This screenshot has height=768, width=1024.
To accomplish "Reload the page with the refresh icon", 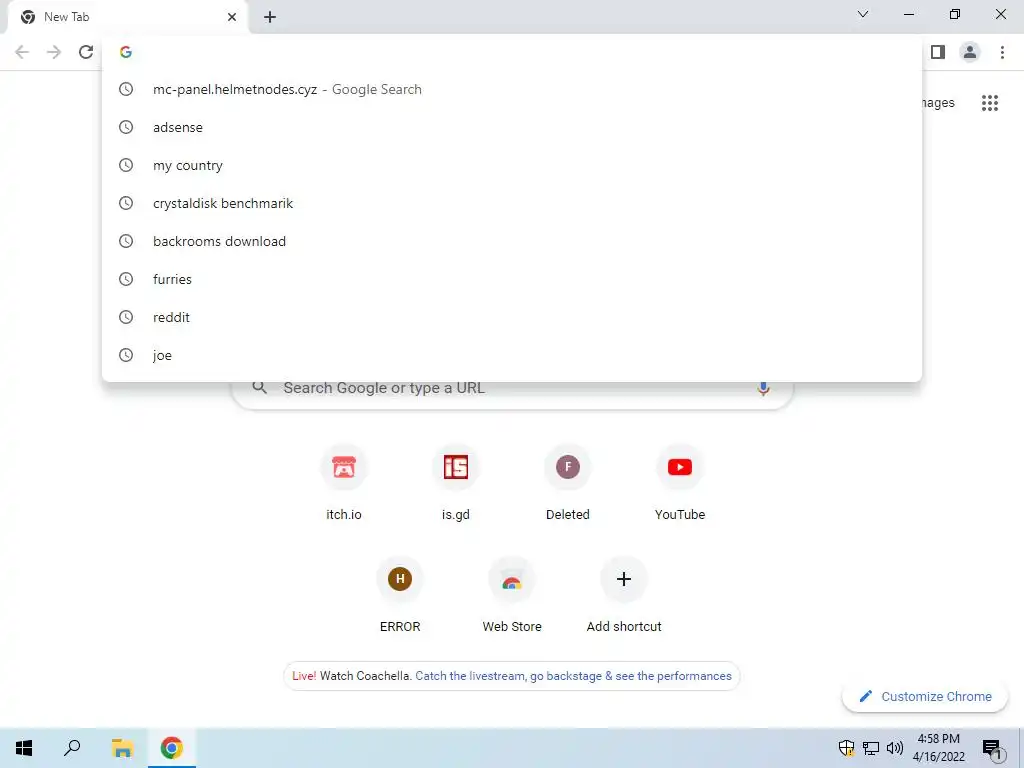I will pos(86,52).
